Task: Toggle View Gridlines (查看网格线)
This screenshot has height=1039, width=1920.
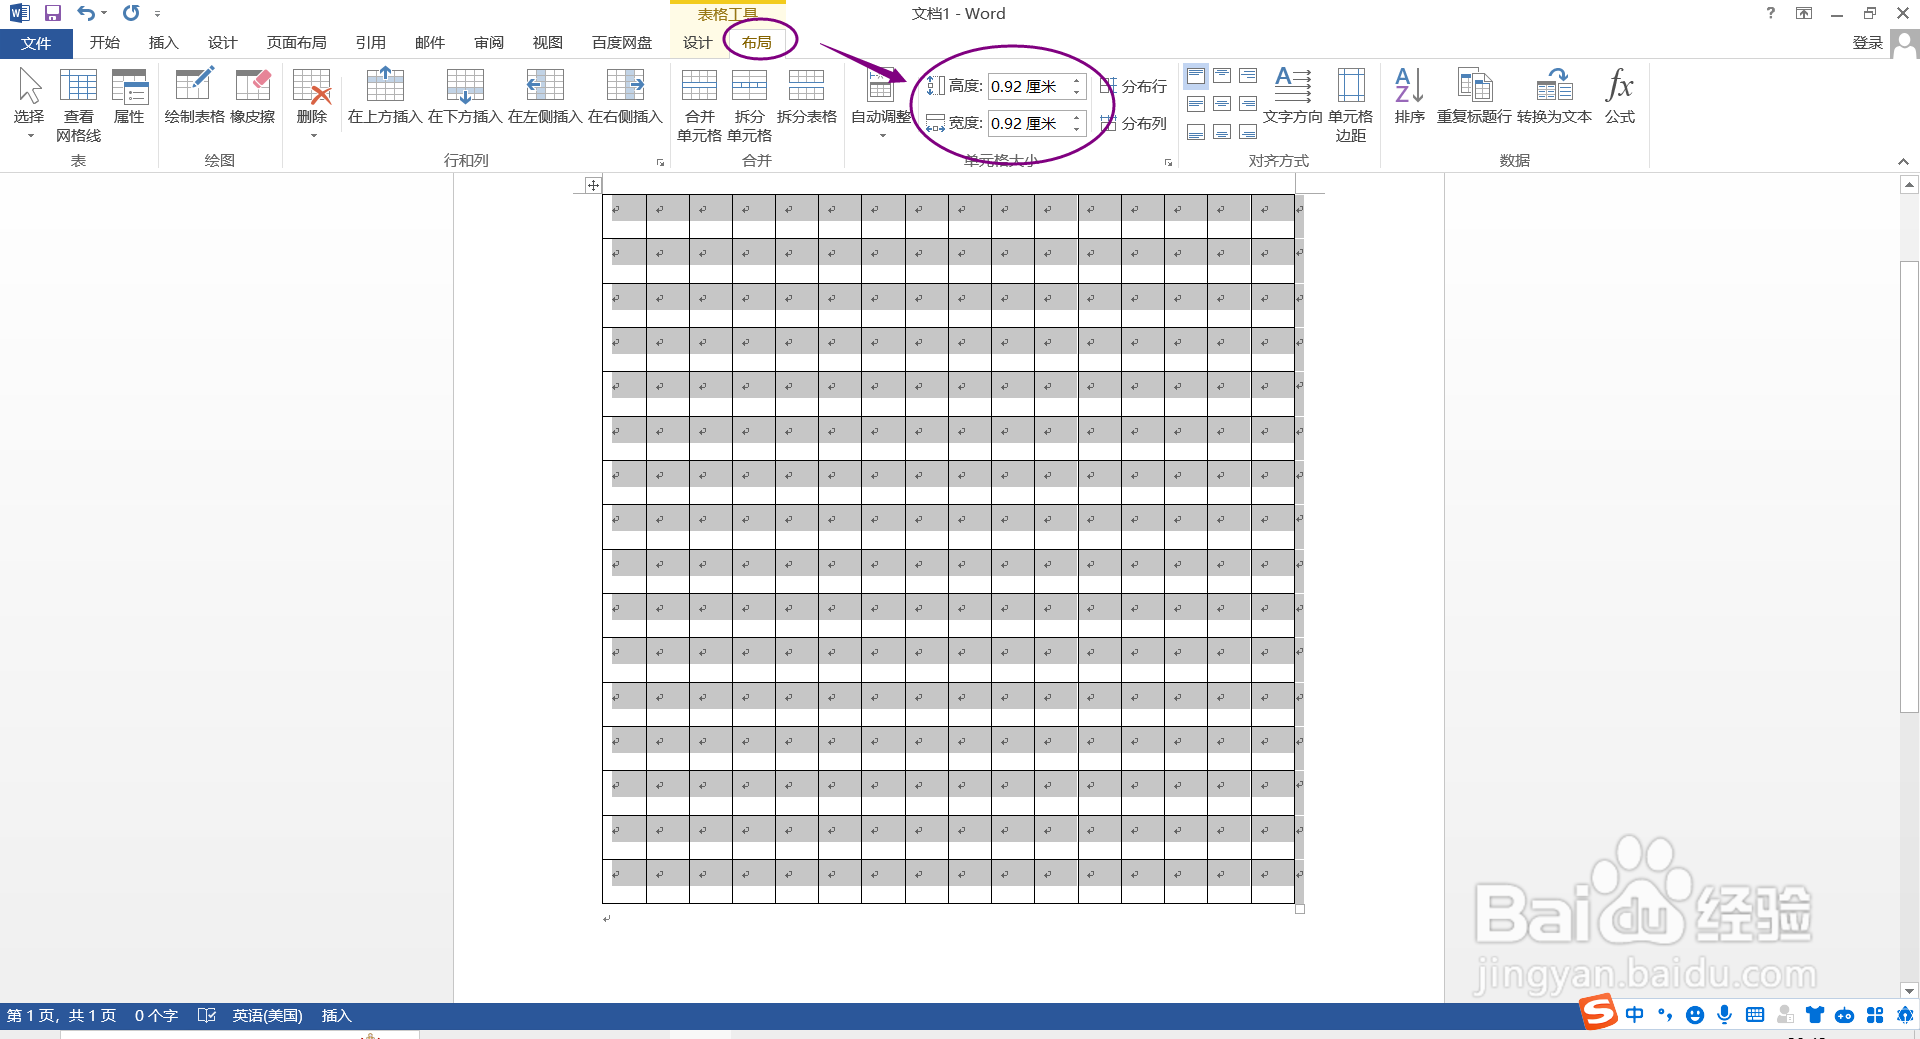Action: coord(78,104)
